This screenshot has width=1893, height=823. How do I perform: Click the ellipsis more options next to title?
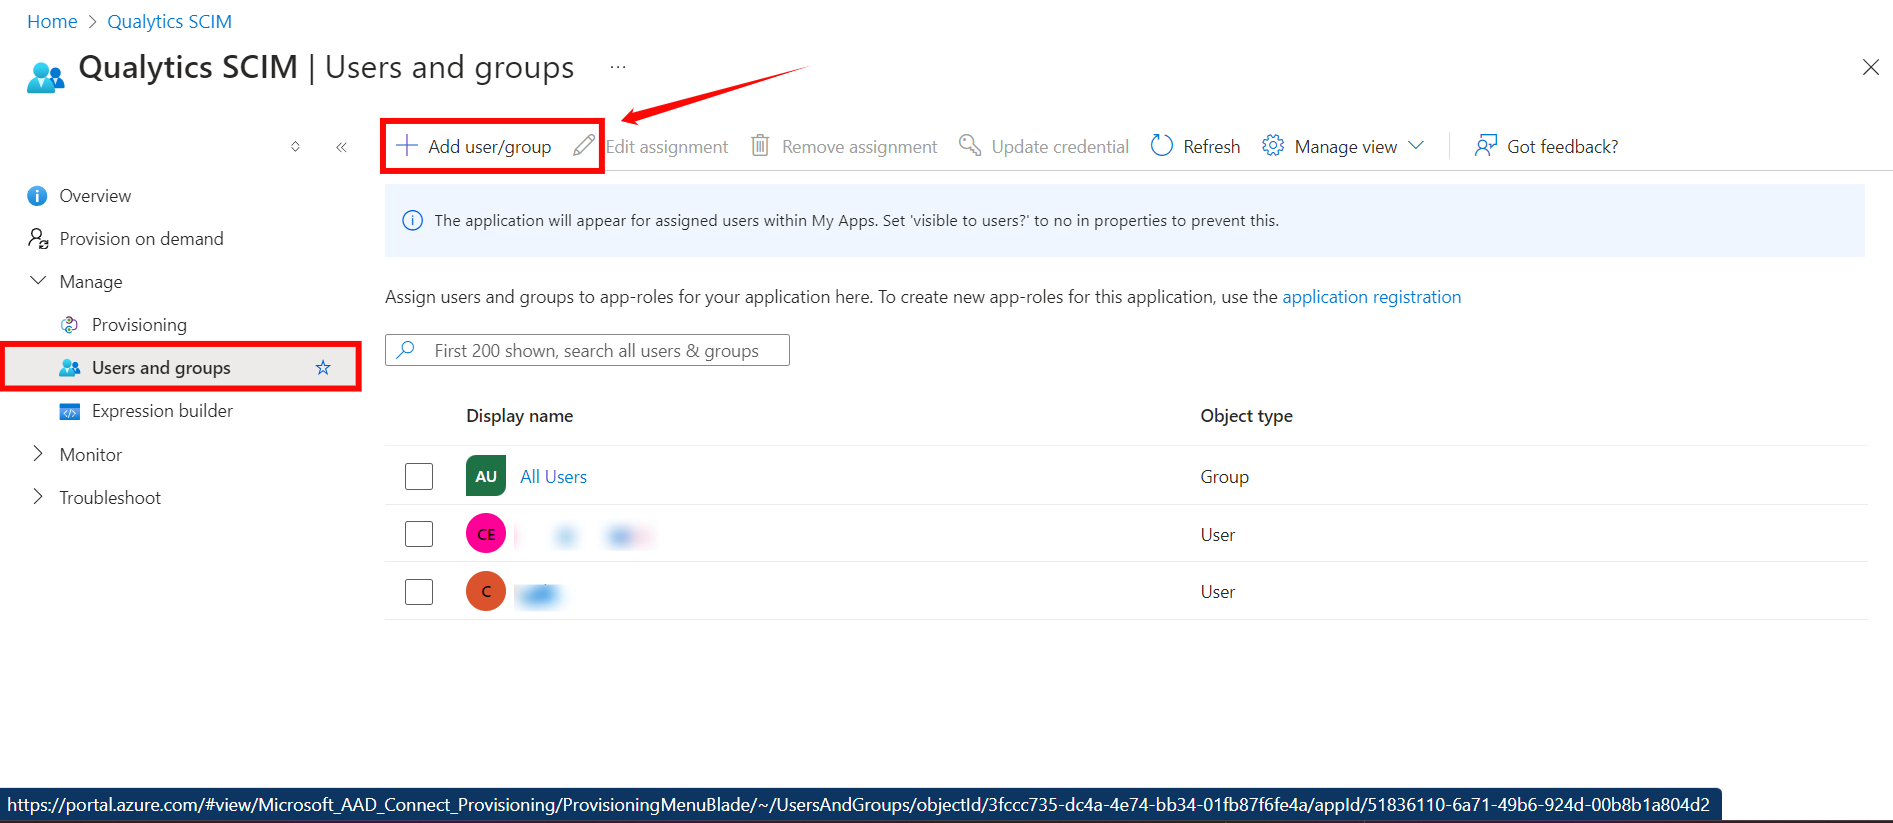point(618,67)
